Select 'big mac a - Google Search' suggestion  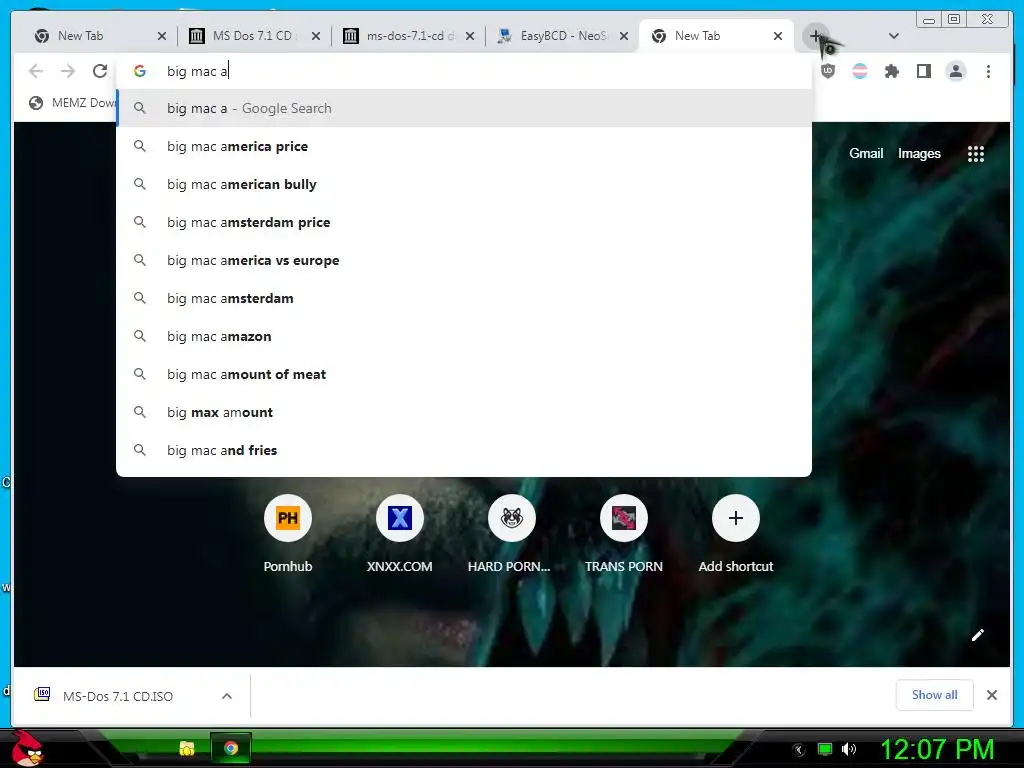pos(464,108)
